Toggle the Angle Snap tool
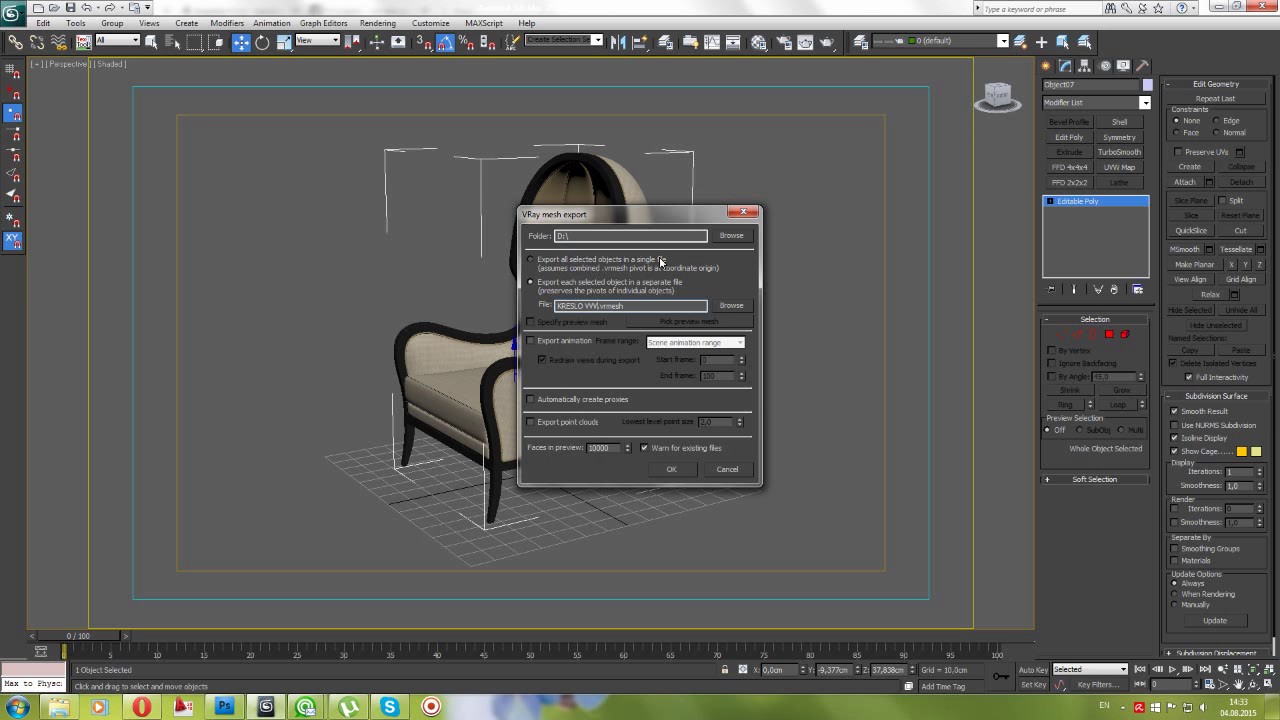The height and width of the screenshot is (720, 1280). [x=445, y=42]
